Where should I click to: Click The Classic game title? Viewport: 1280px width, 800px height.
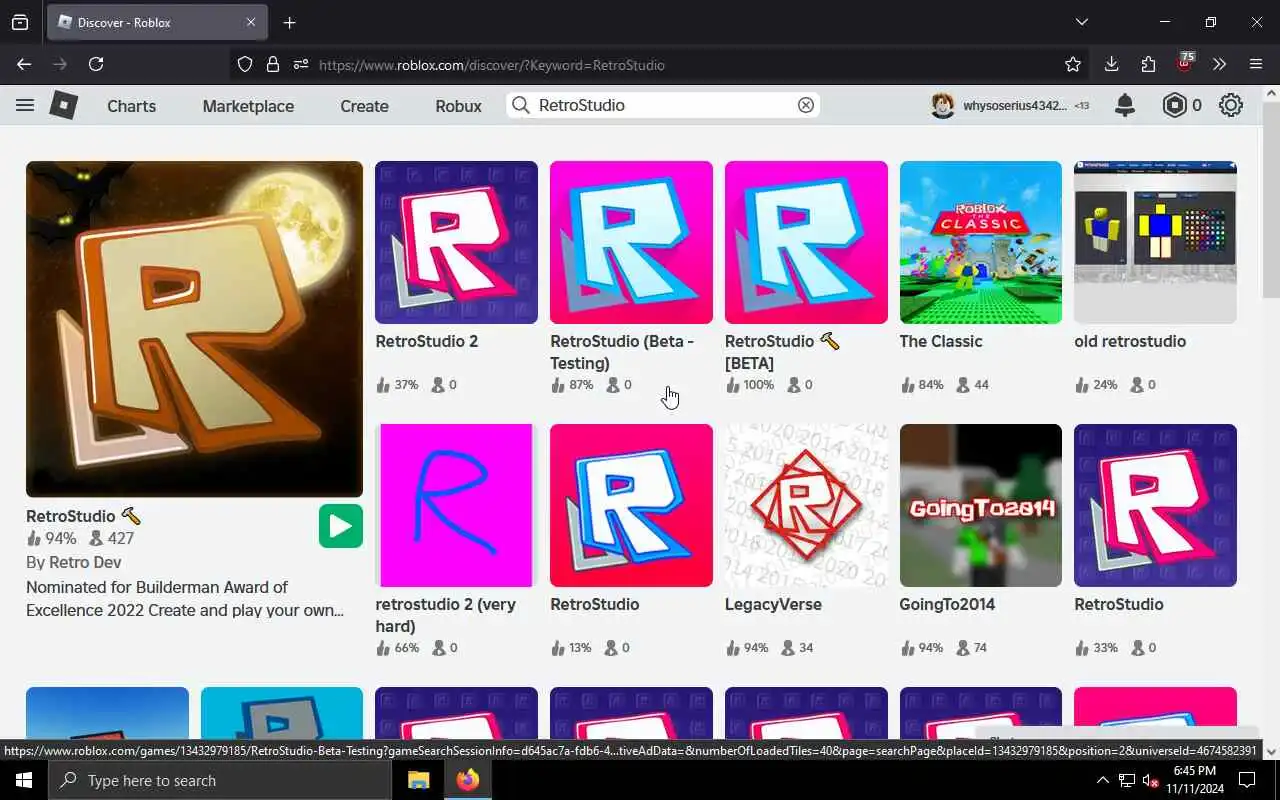941,341
